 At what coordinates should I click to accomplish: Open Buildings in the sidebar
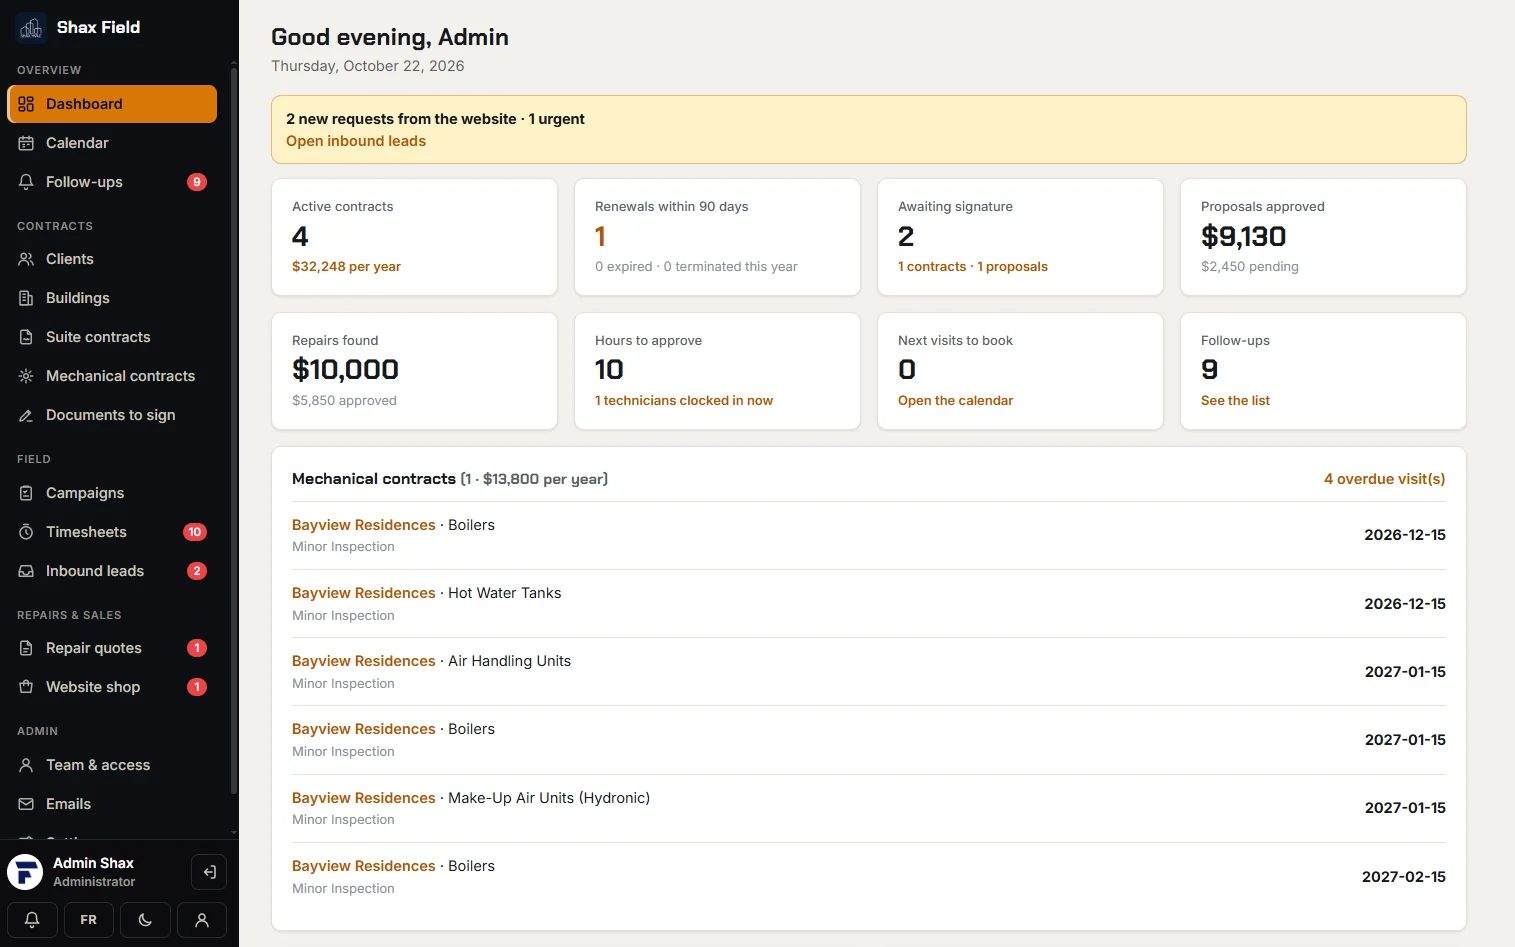coord(112,298)
